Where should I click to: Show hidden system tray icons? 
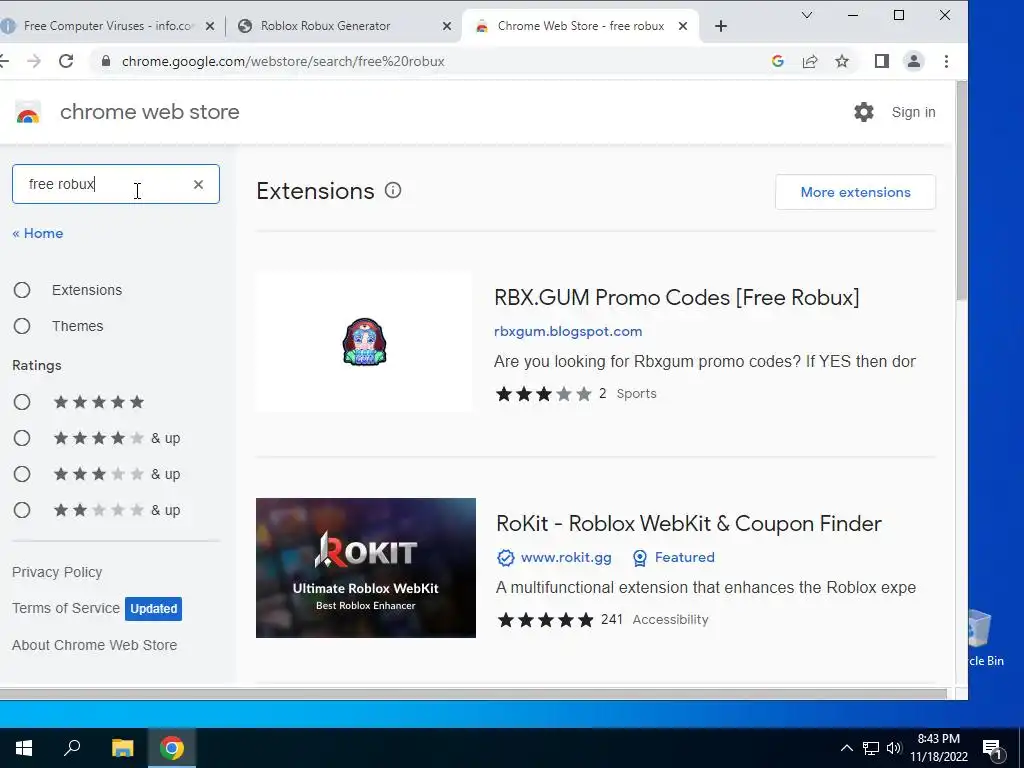pyautogui.click(x=846, y=748)
